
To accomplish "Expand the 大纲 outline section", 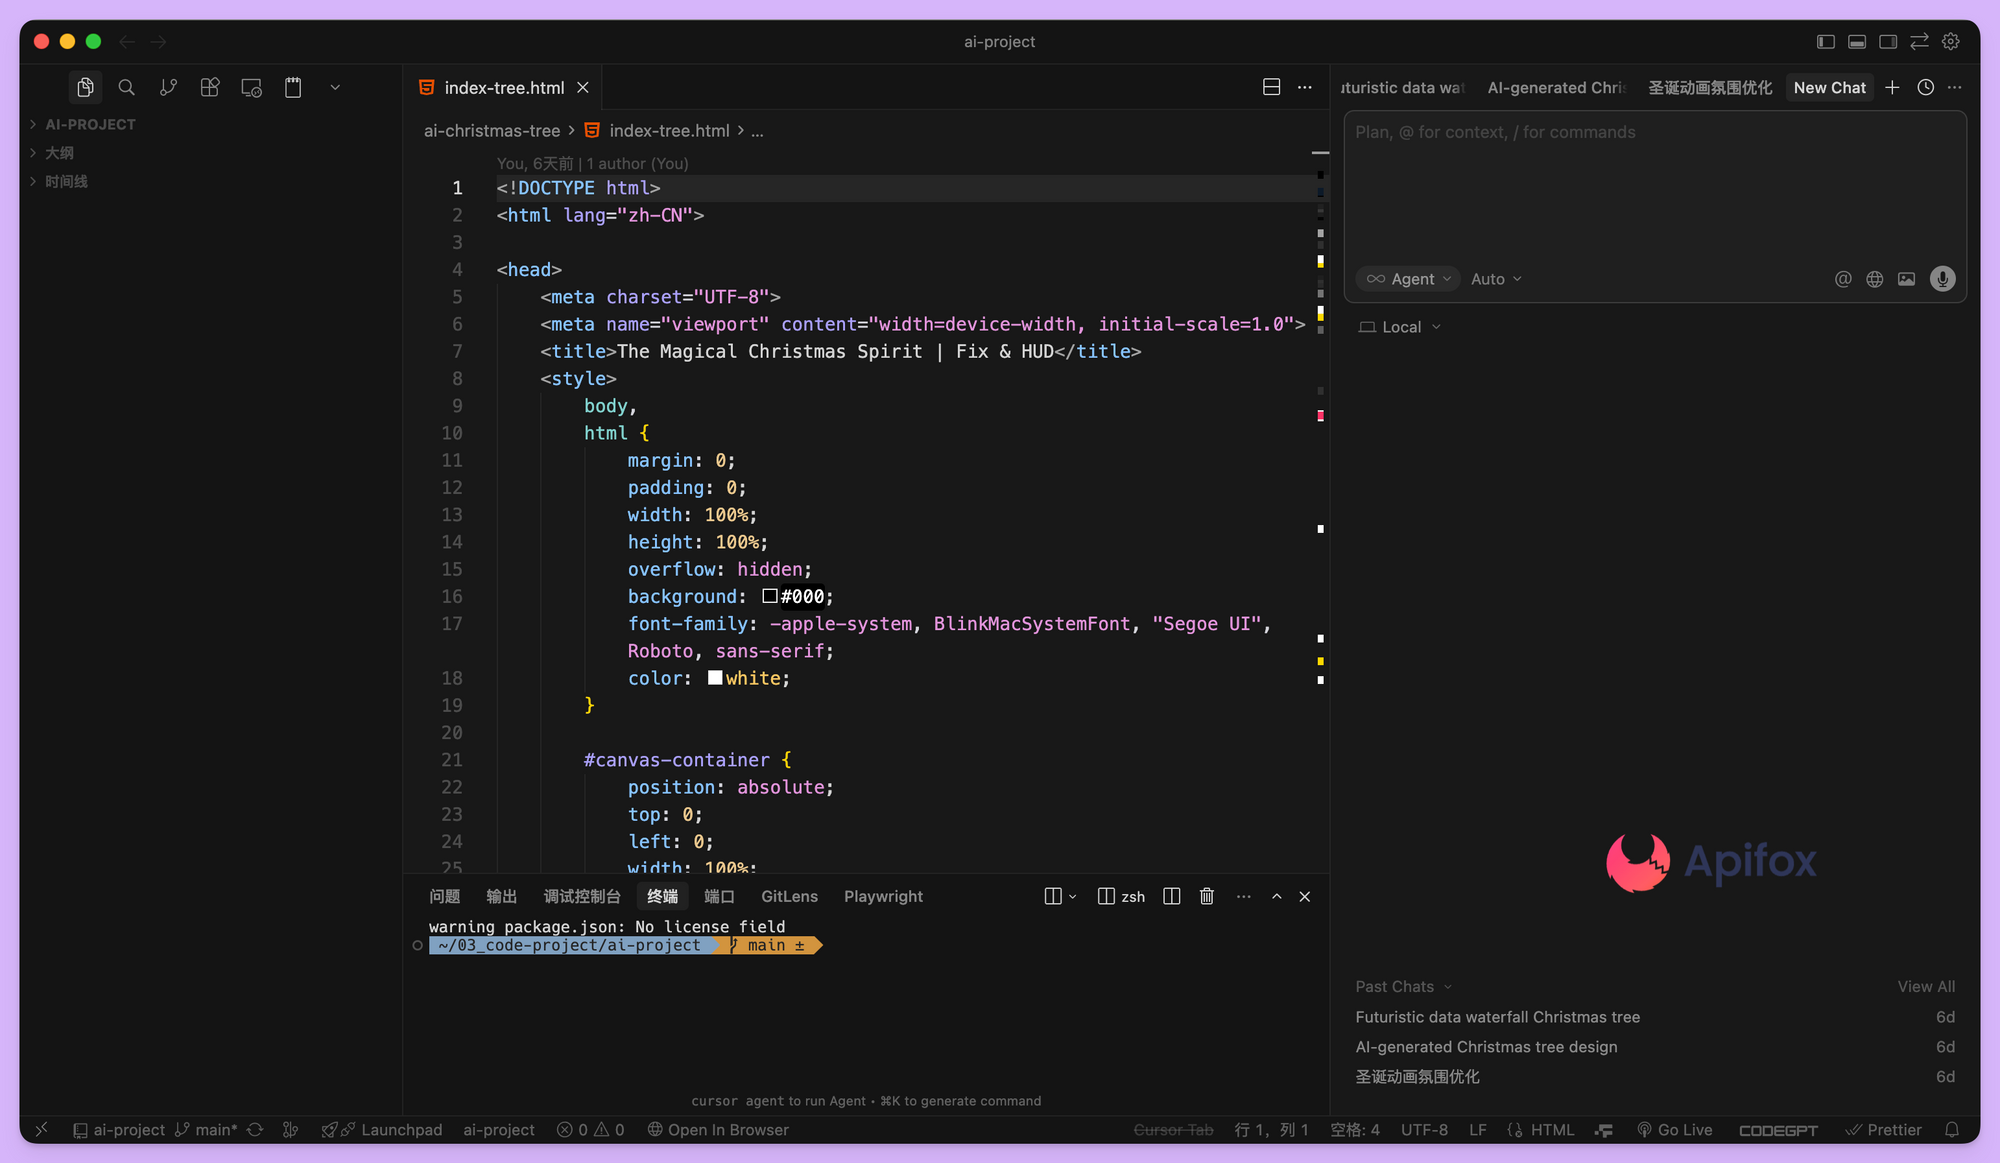I will (58, 153).
